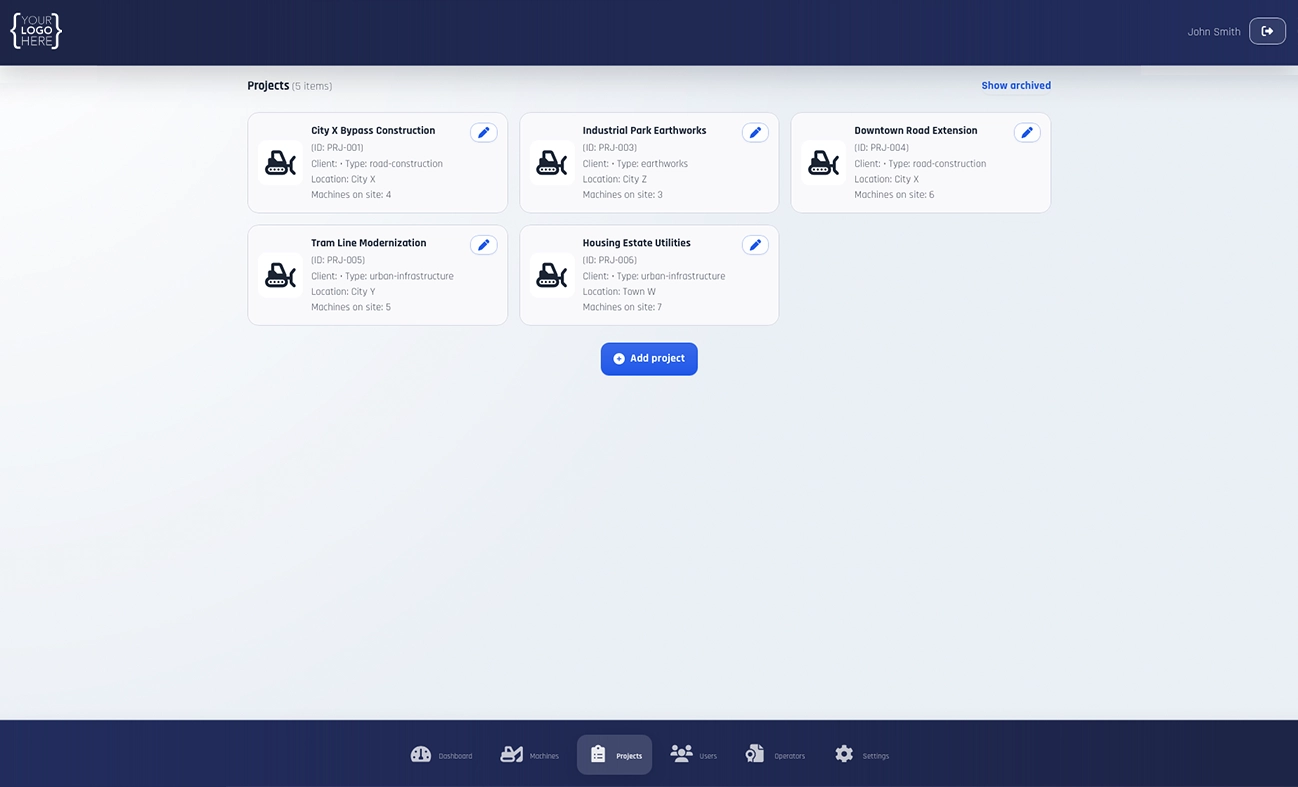Open the City X Bypass Construction edit icon

[484, 131]
